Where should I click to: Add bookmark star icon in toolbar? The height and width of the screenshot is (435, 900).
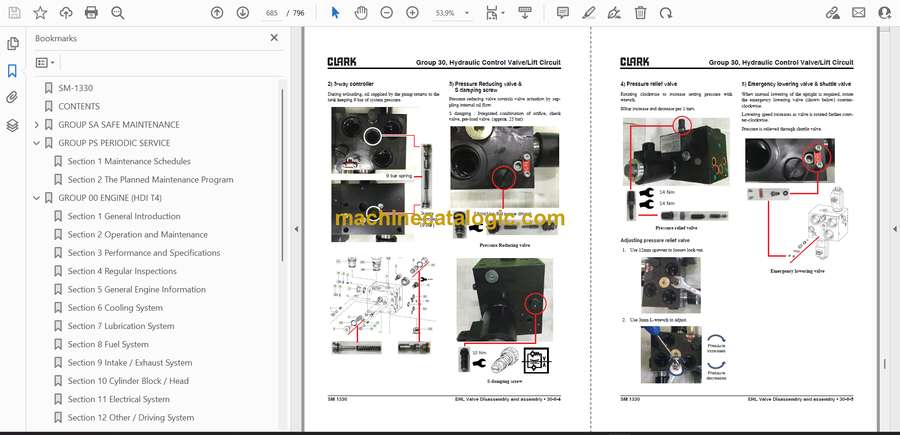point(40,13)
